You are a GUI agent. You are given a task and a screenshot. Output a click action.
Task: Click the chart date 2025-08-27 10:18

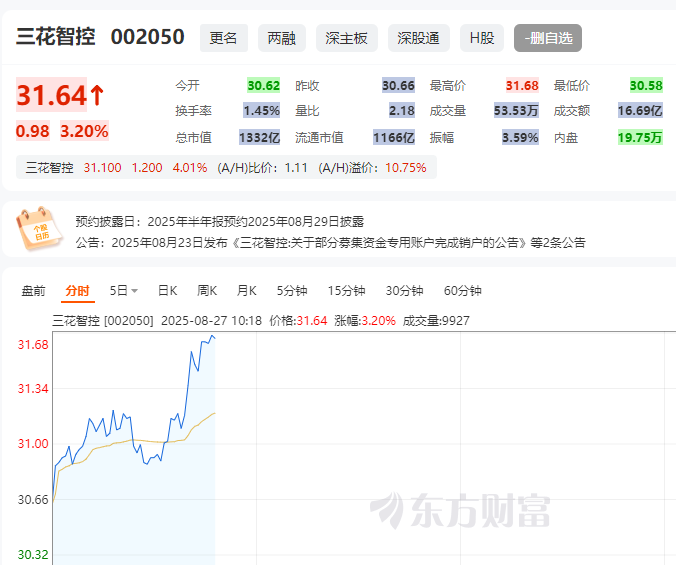click(211, 321)
